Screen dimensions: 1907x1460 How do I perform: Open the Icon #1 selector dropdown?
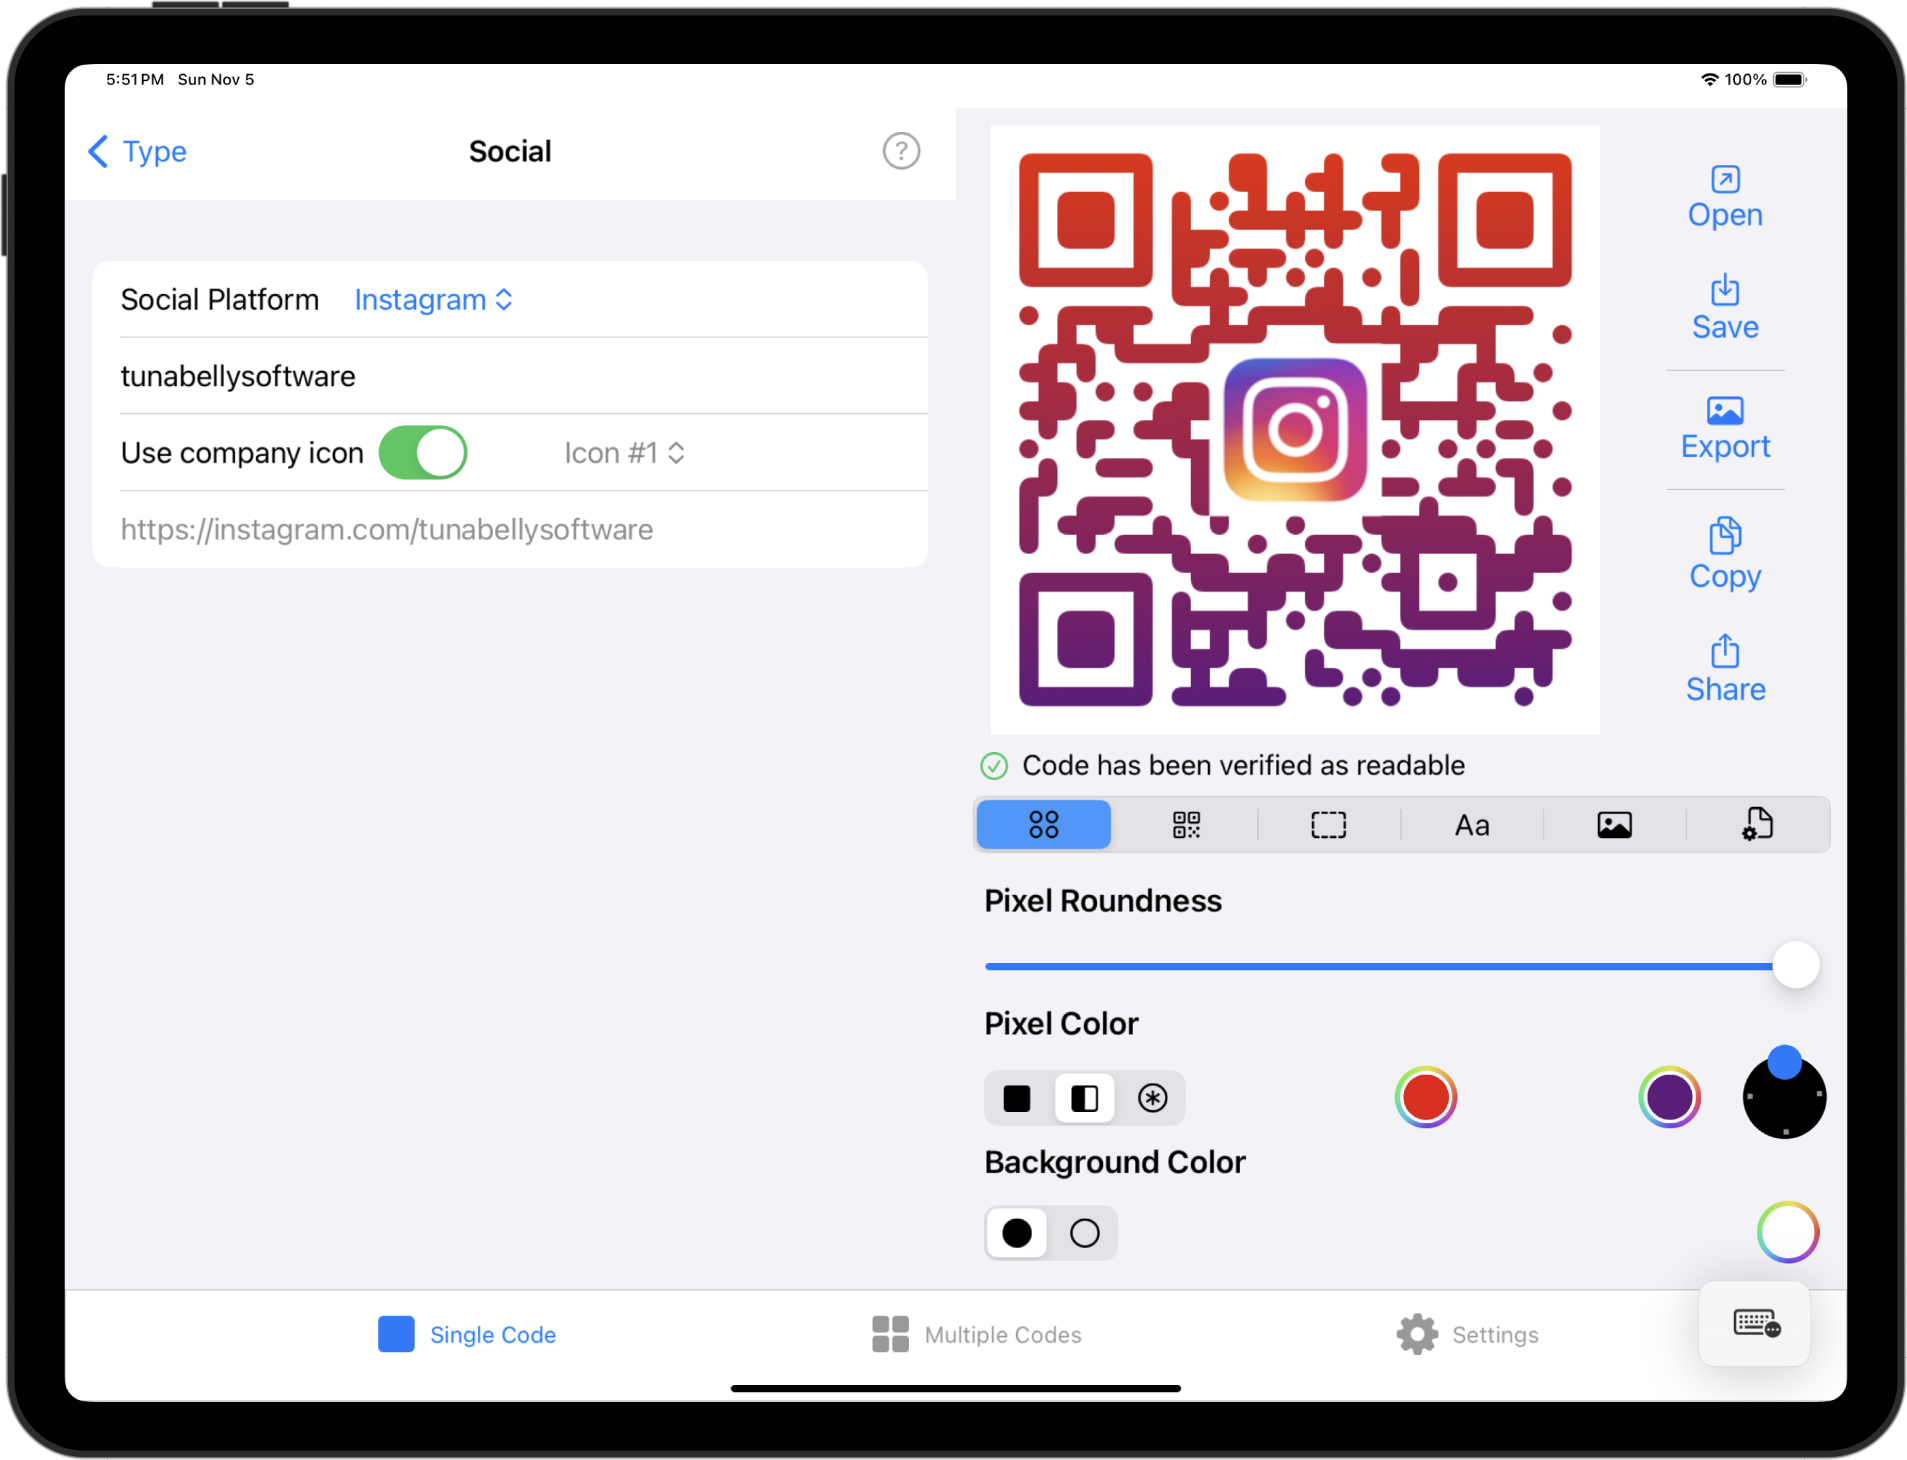click(624, 453)
